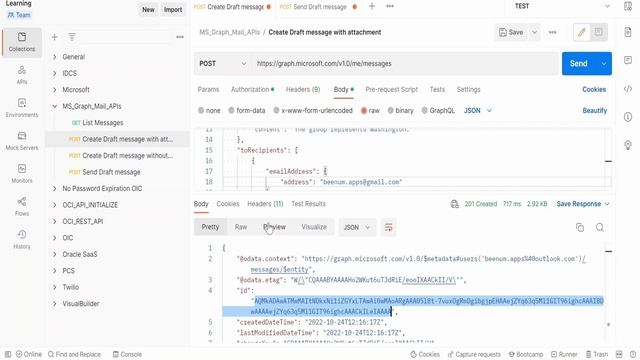Open the Tests request tab

click(x=437, y=89)
